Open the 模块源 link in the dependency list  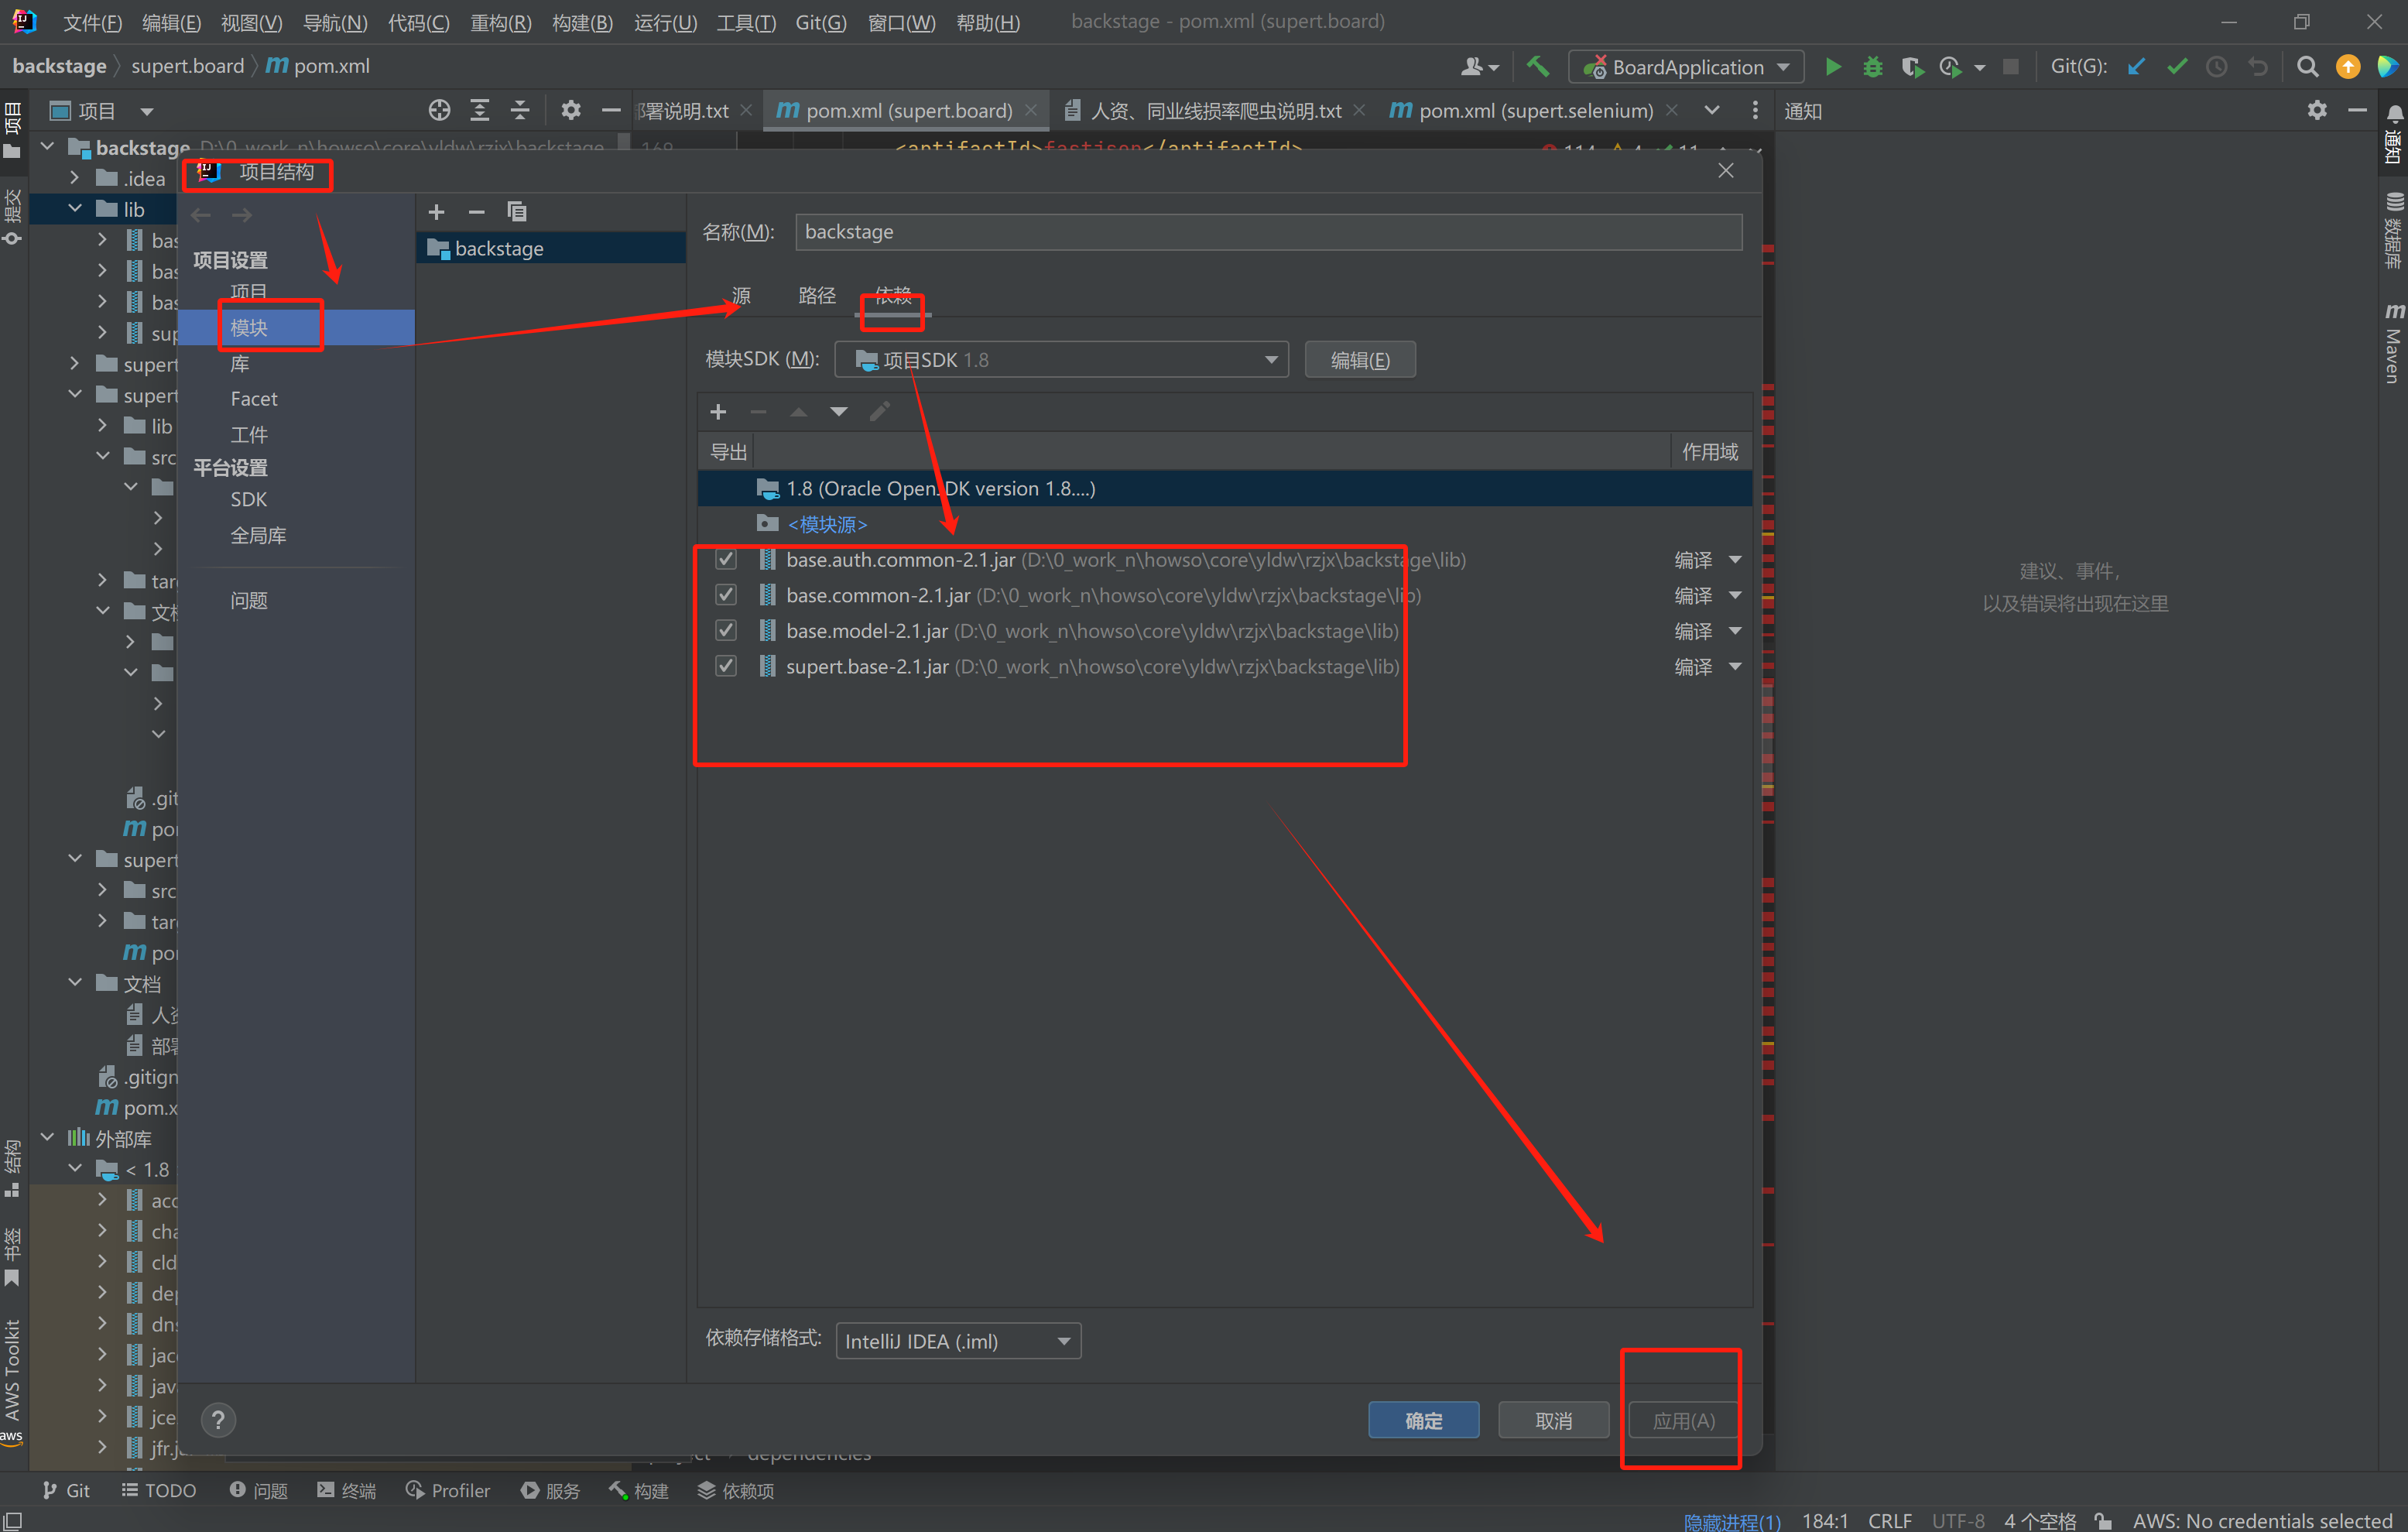[x=827, y=525]
